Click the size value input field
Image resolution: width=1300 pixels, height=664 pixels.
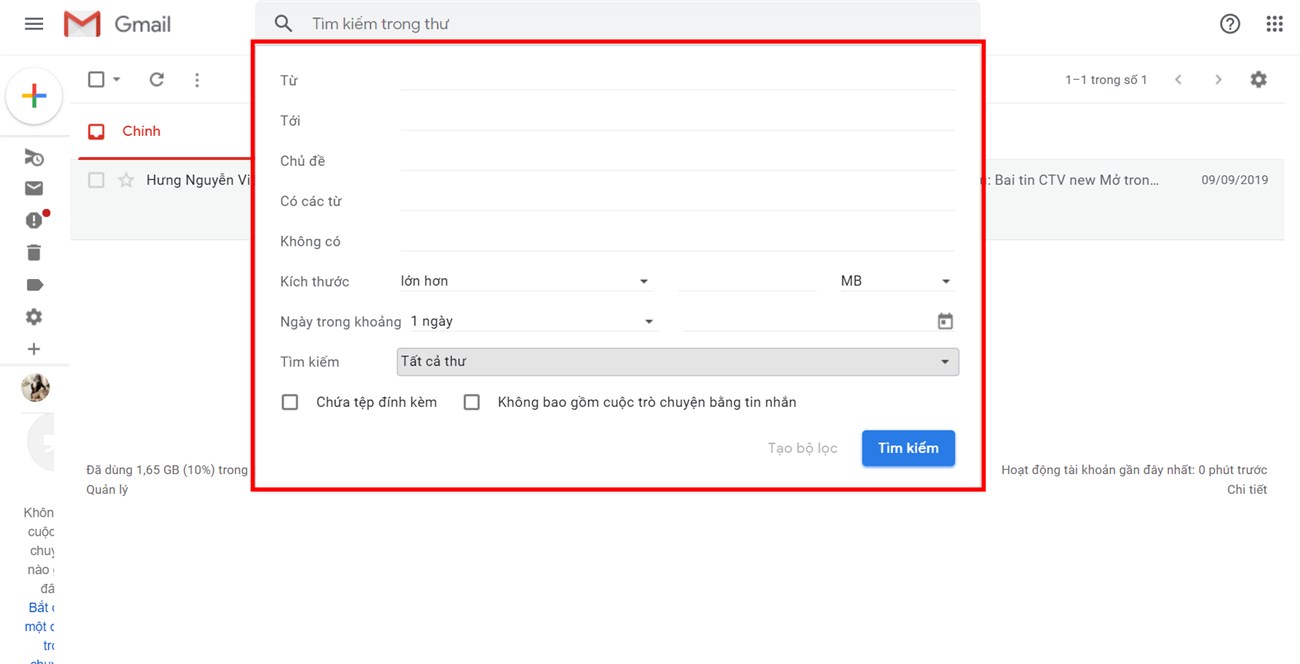pos(747,281)
